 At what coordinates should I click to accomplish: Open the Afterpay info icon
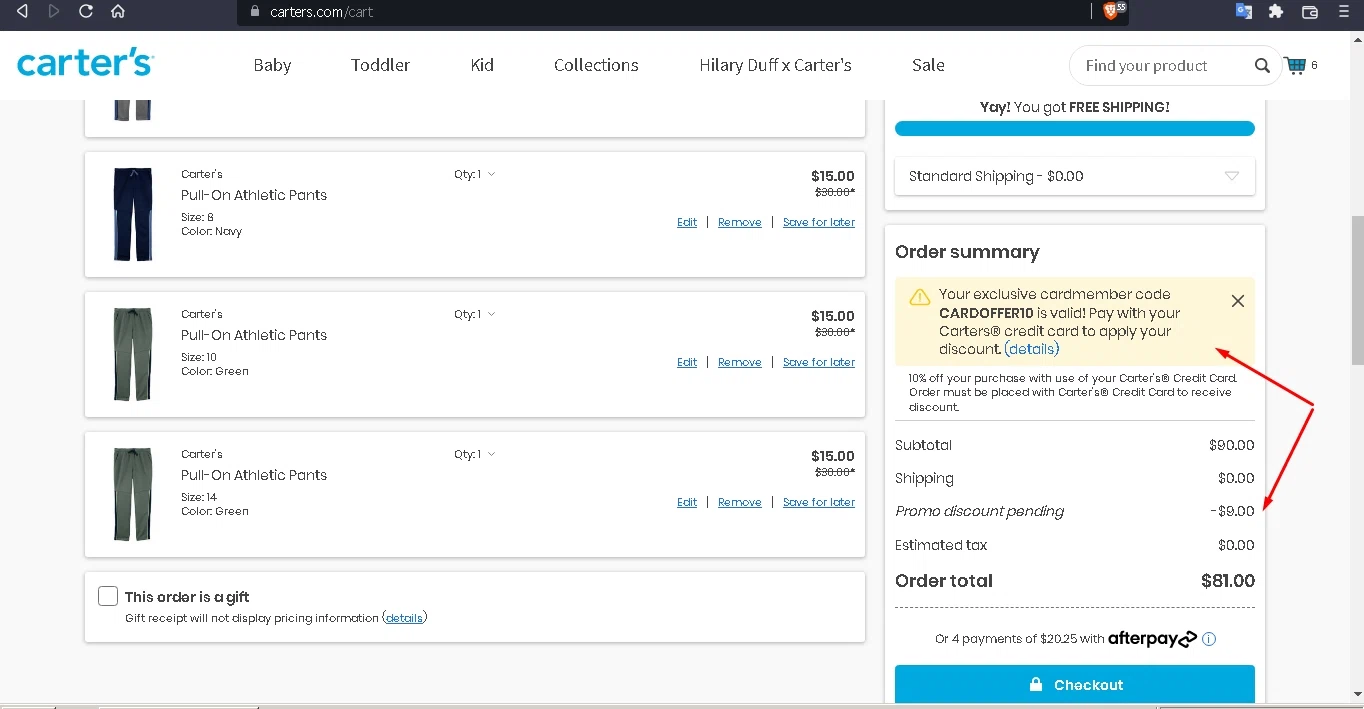(x=1209, y=639)
